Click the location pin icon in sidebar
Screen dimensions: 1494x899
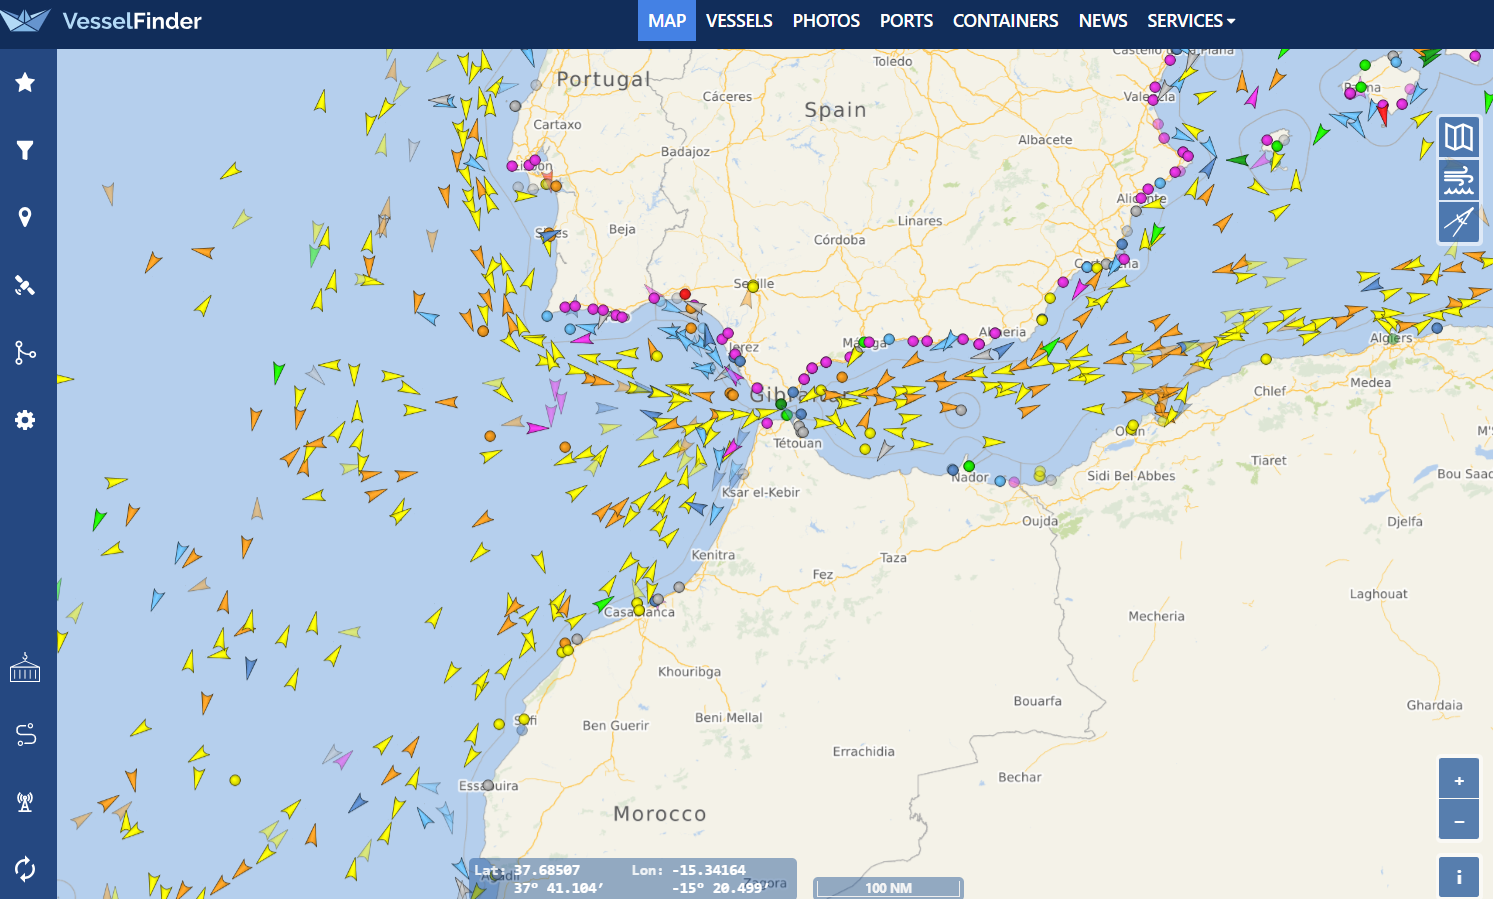[25, 217]
